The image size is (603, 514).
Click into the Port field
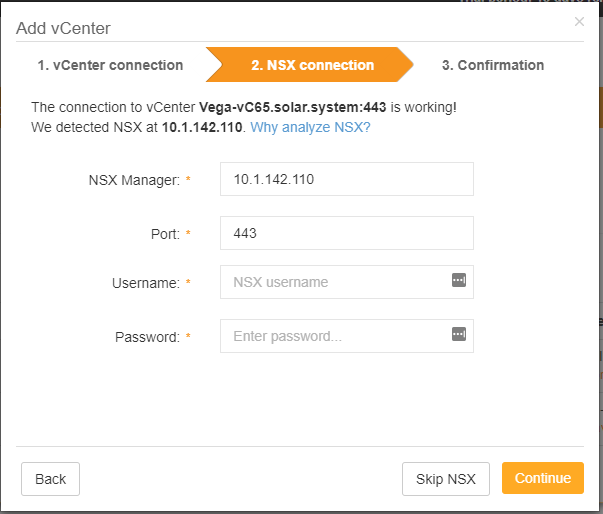(x=347, y=233)
